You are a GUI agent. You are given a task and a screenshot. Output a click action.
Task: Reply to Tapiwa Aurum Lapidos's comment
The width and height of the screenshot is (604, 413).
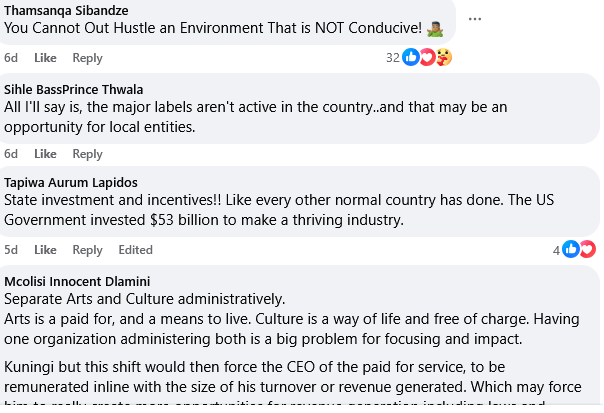87,250
